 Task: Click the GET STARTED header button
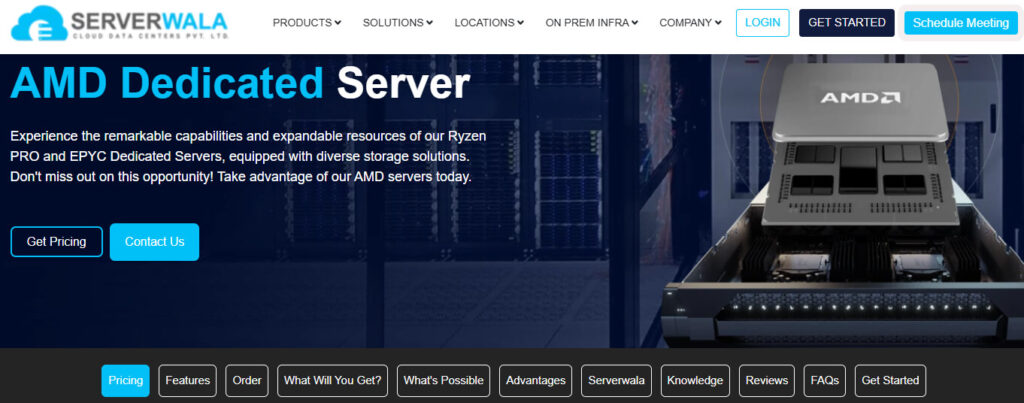(x=846, y=23)
